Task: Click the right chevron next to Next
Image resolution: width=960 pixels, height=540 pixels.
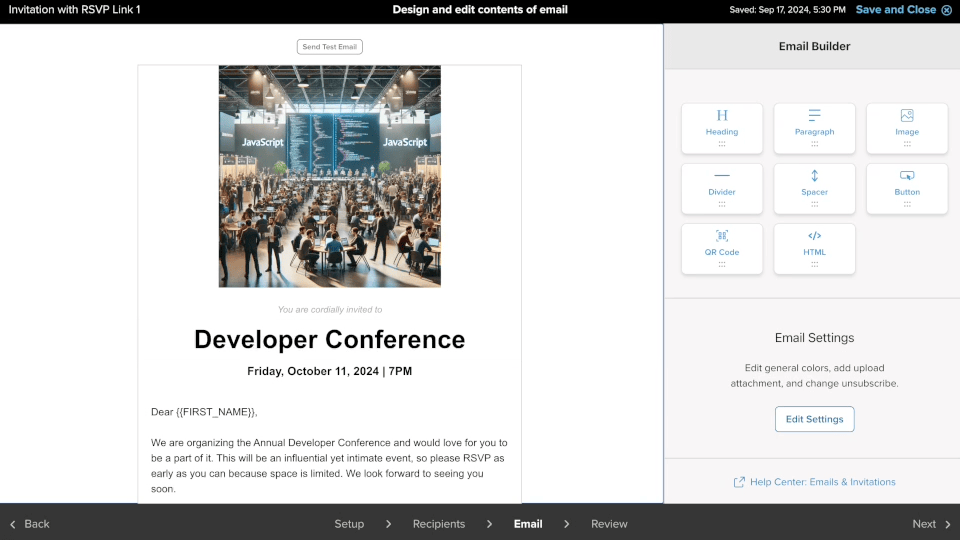Action: (948, 524)
